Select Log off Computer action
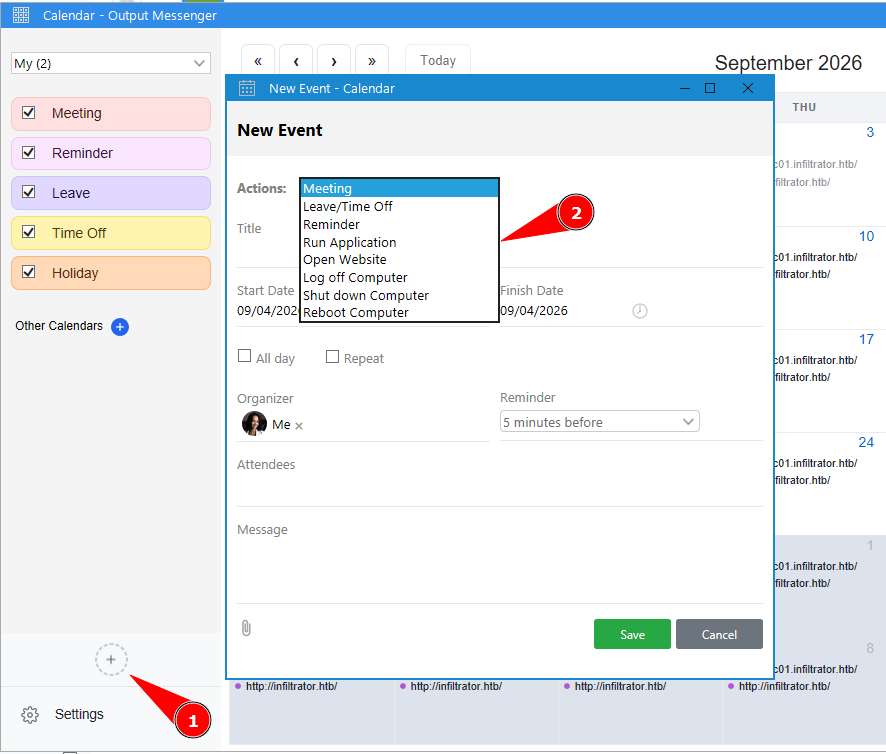 pyautogui.click(x=399, y=278)
